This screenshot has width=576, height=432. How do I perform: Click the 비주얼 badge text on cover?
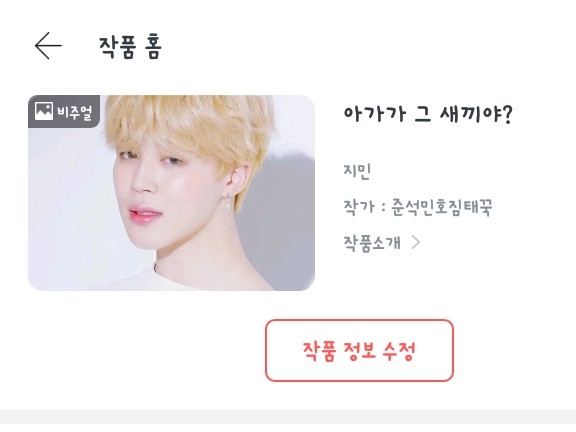click(75, 112)
